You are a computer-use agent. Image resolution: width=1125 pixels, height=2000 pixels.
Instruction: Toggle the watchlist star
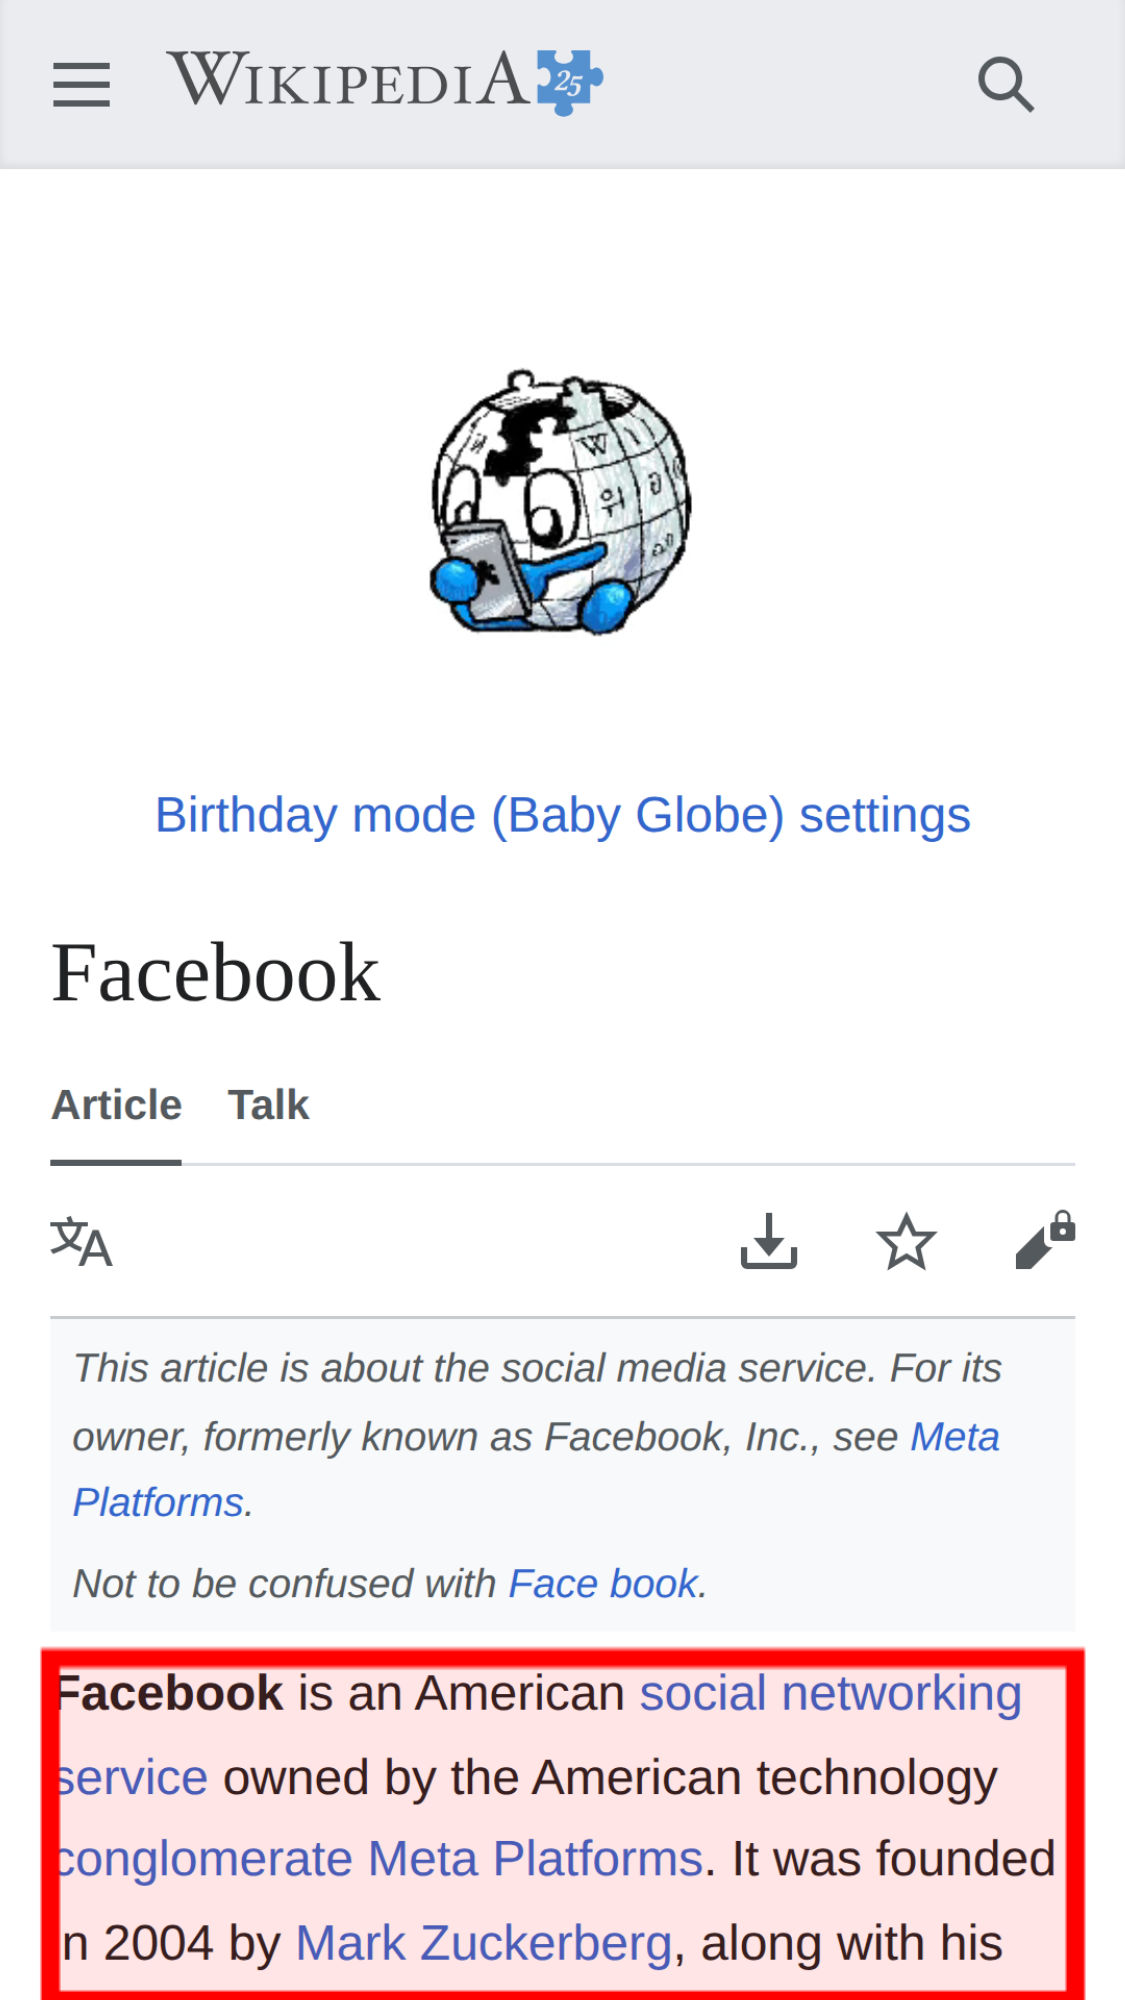pyautogui.click(x=906, y=1242)
